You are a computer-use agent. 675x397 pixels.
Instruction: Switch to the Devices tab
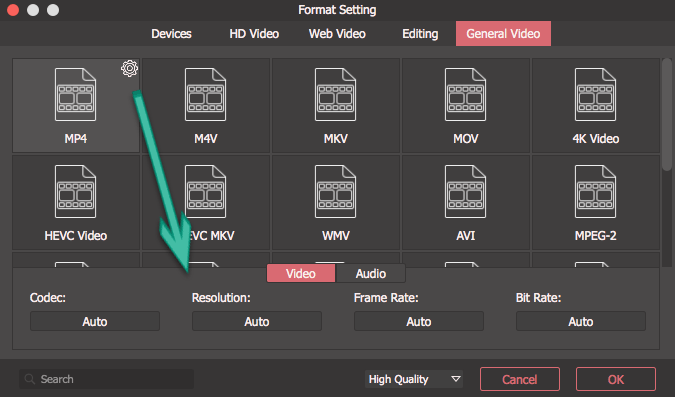click(x=171, y=34)
